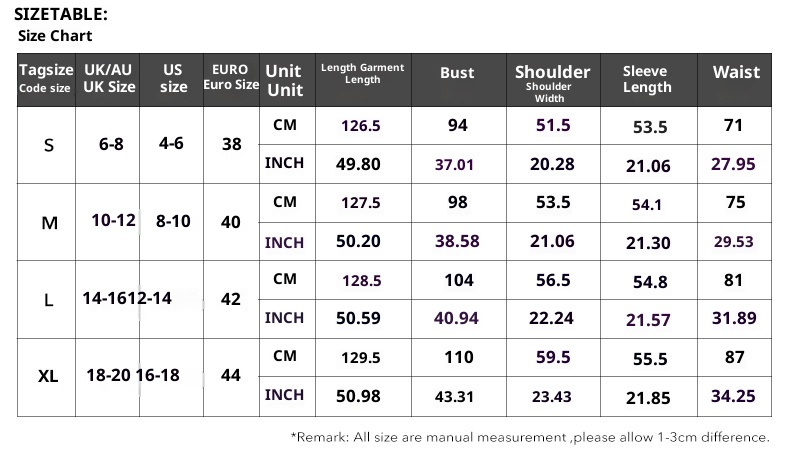This screenshot has height=470, width=790.
Task: Click the Euro size 42 cell
Action: [231, 299]
